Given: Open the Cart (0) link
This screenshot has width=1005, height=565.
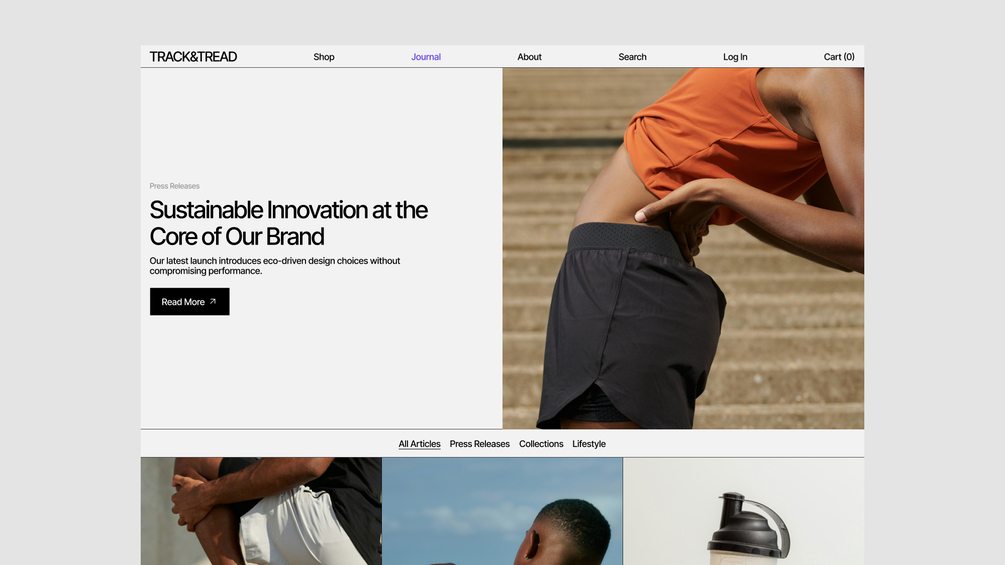Looking at the screenshot, I should [x=839, y=56].
